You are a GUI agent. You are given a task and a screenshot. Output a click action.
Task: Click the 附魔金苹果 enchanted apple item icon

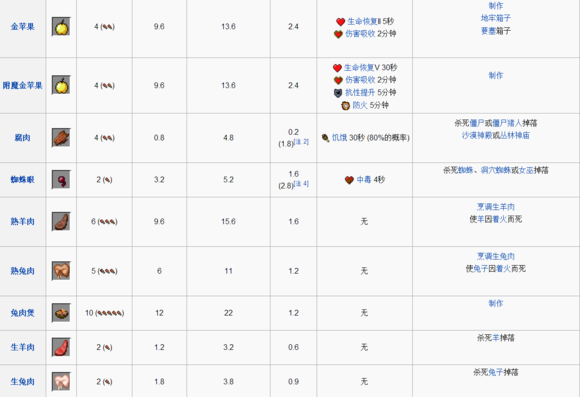pos(61,85)
